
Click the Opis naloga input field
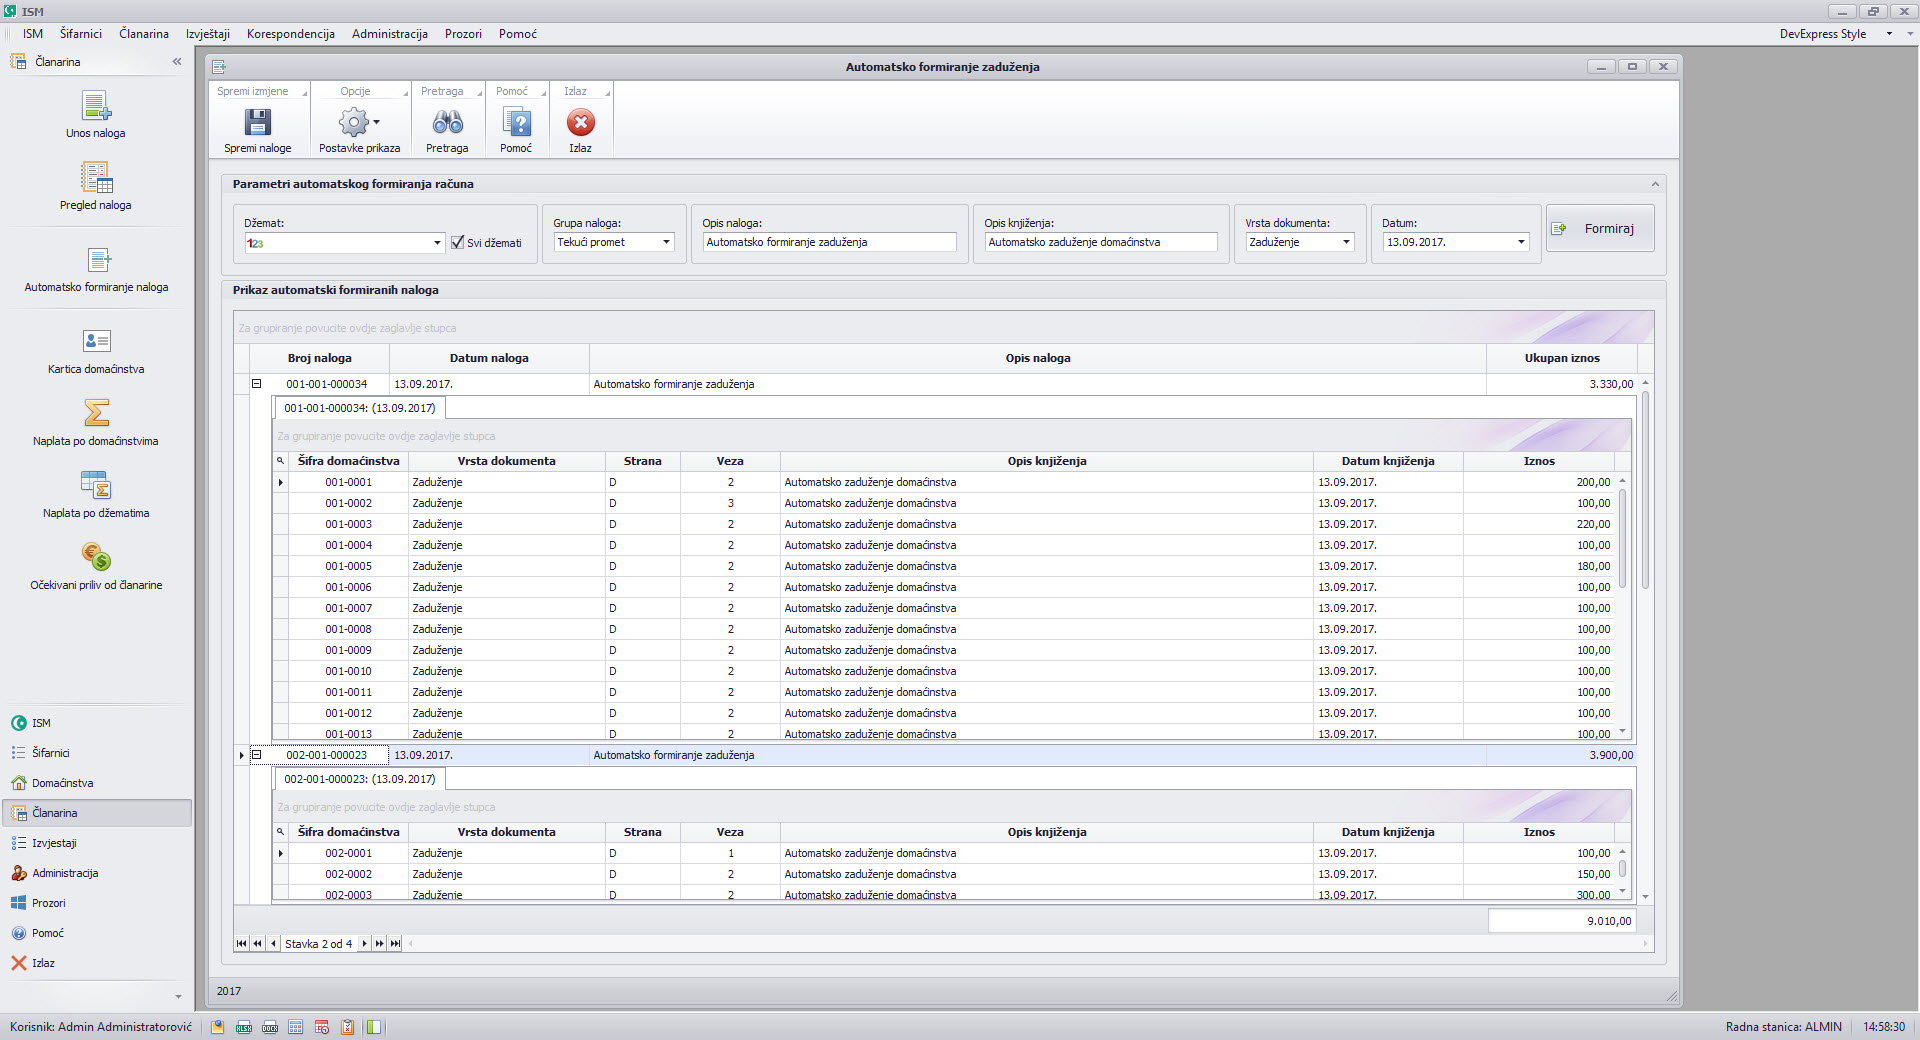[x=829, y=242]
